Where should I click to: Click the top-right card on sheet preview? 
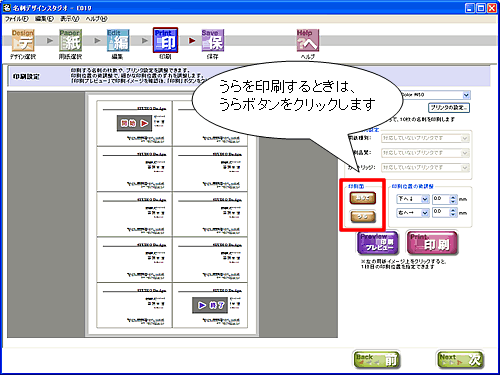pos(210,123)
